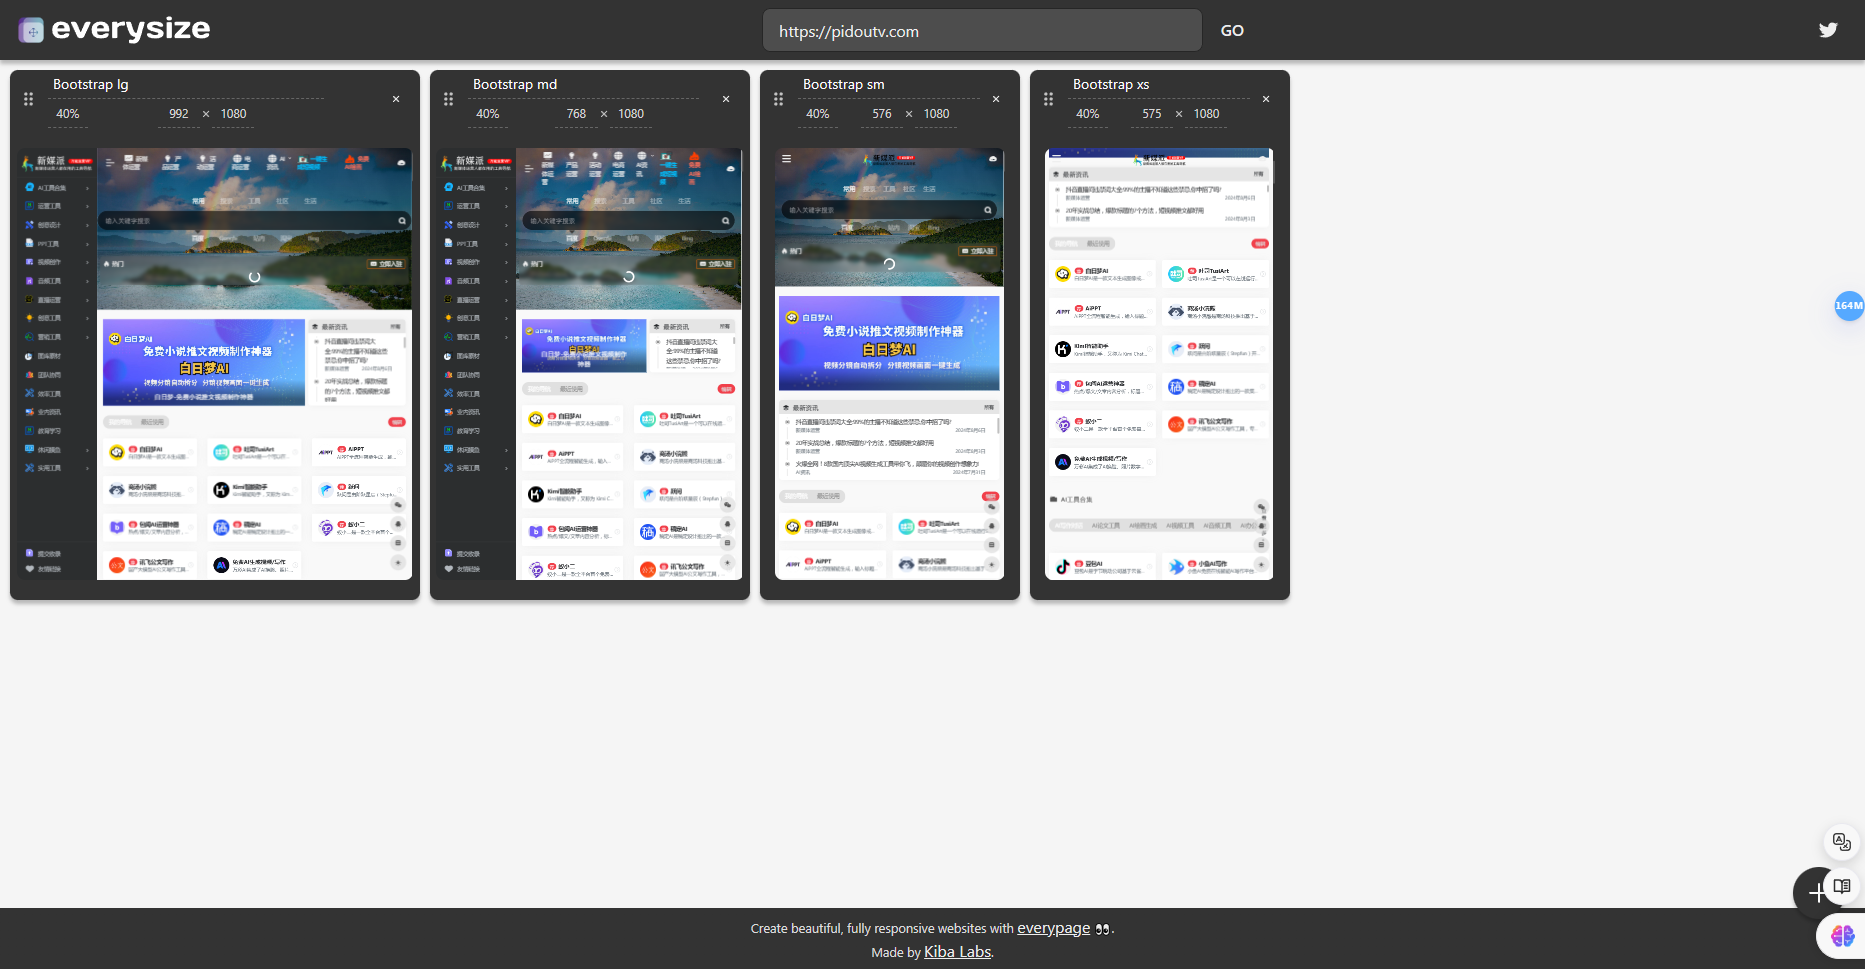The width and height of the screenshot is (1865, 969).
Task: Close the Bootstrap xs panel
Action: (1266, 99)
